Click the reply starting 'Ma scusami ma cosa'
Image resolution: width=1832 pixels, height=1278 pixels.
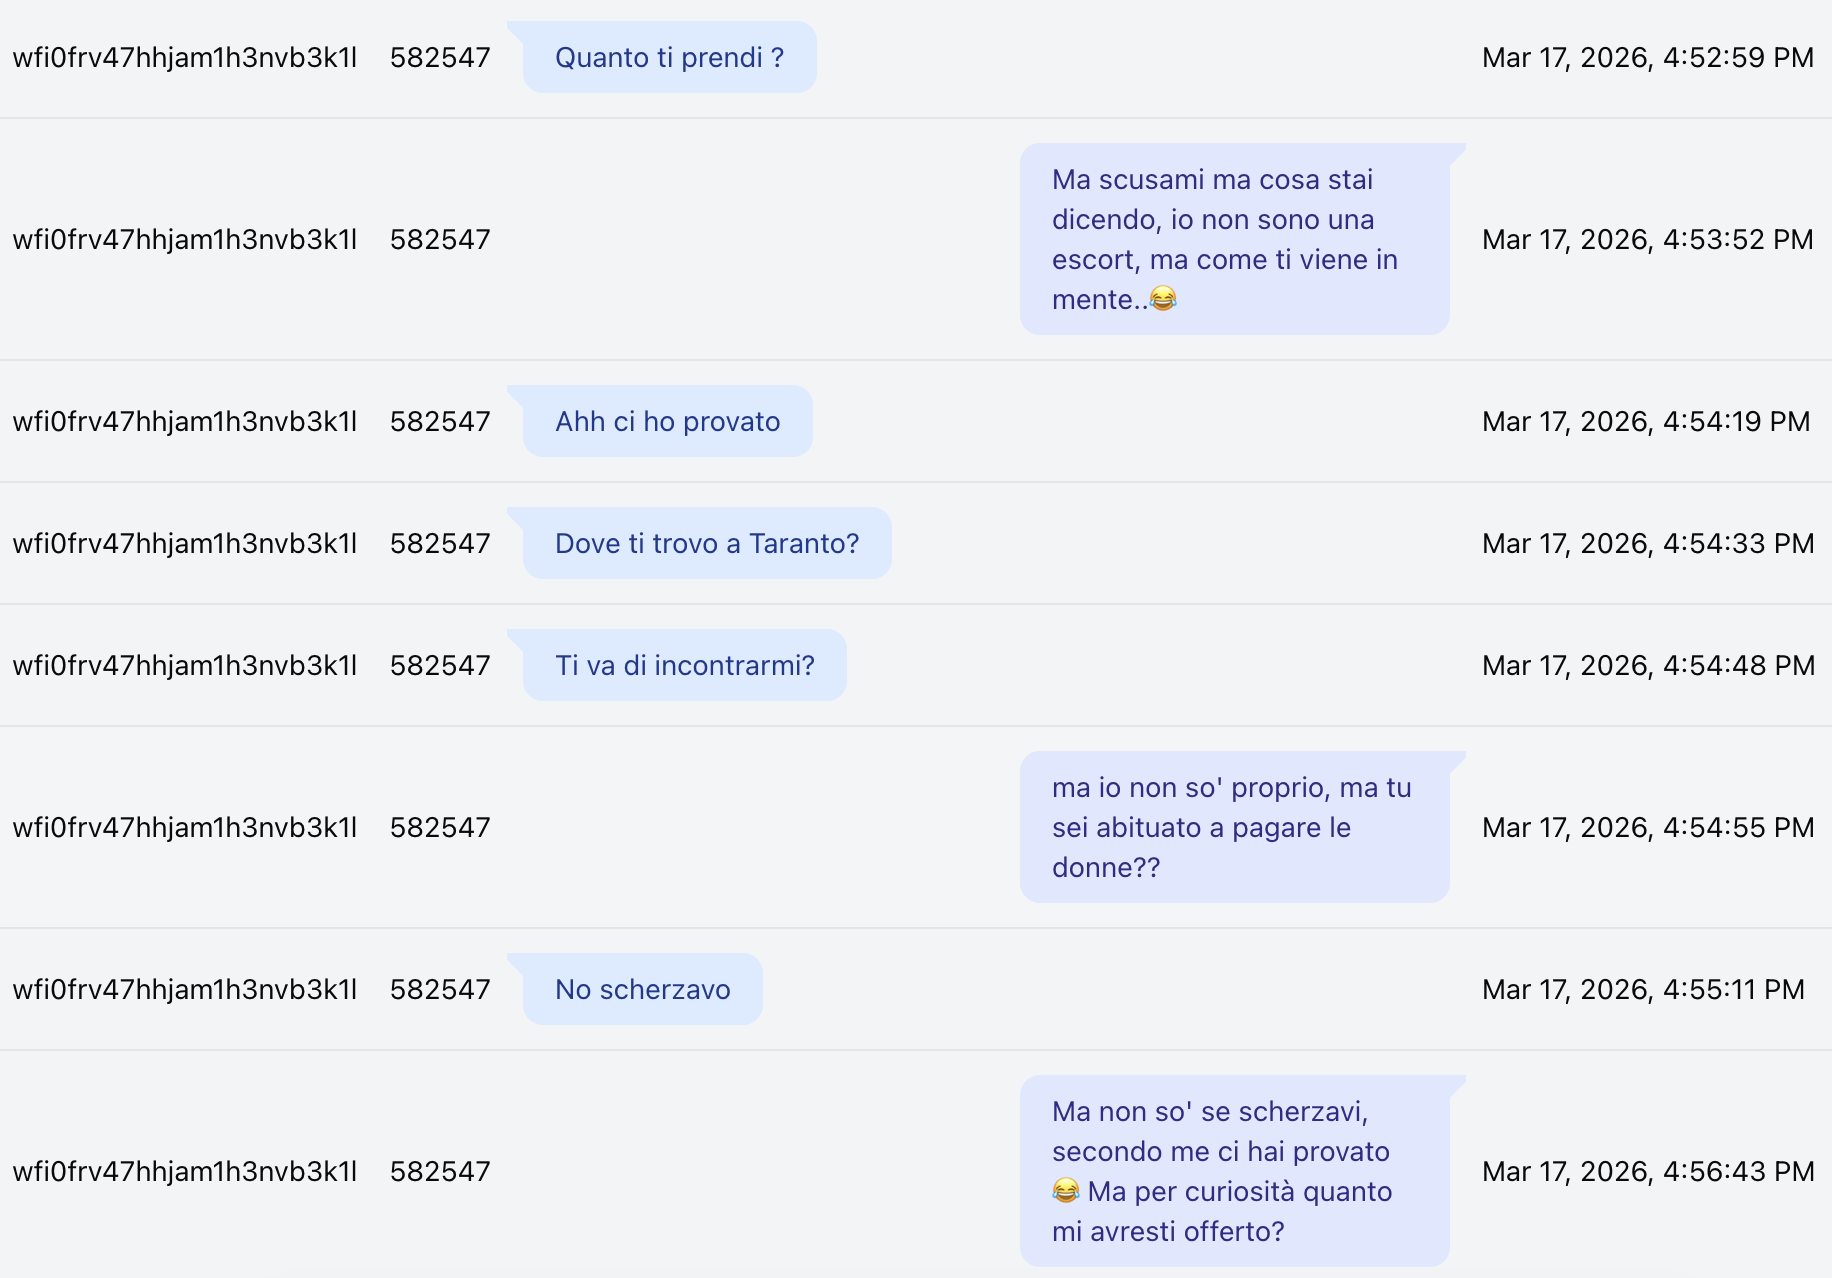click(1233, 239)
